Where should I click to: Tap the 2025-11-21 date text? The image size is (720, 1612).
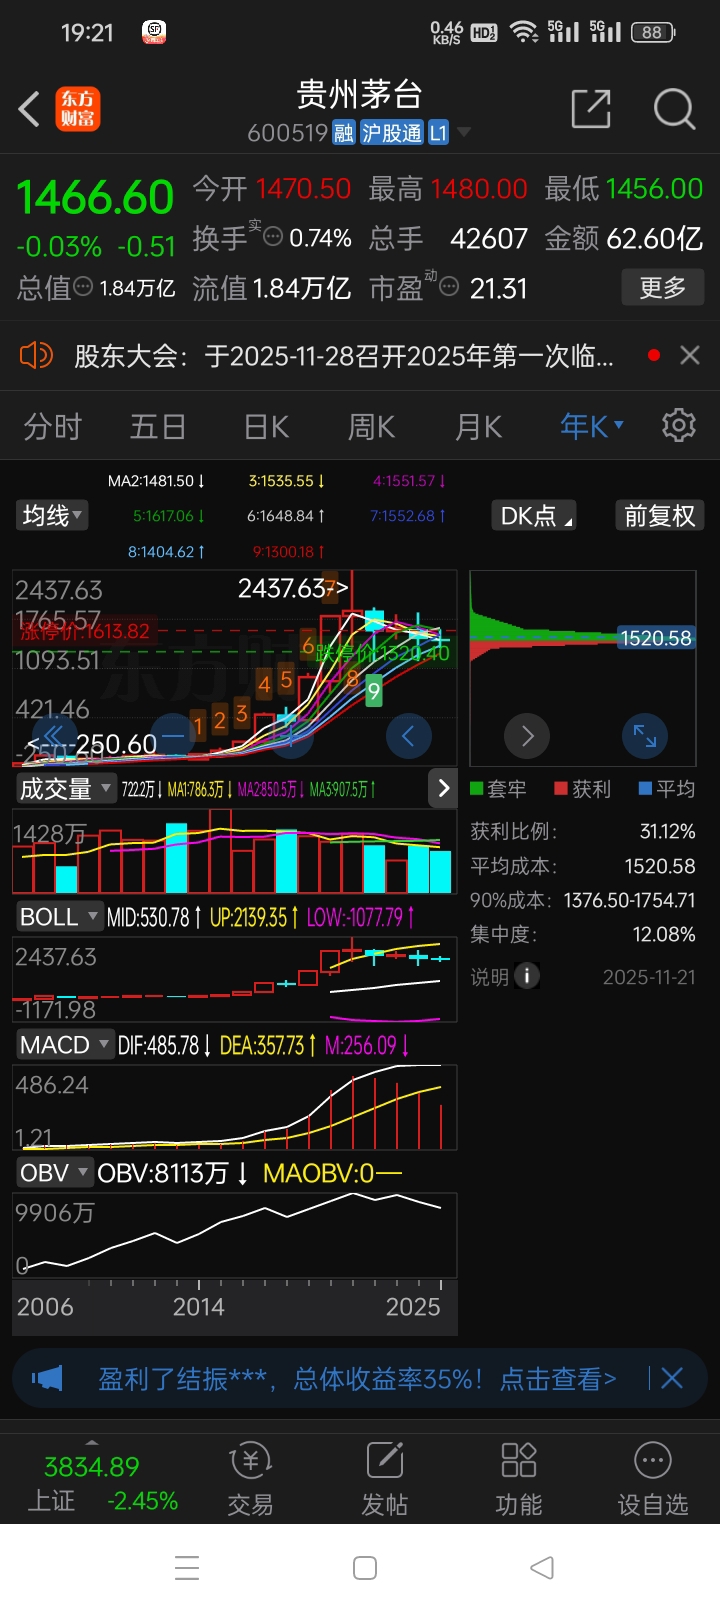tap(649, 977)
